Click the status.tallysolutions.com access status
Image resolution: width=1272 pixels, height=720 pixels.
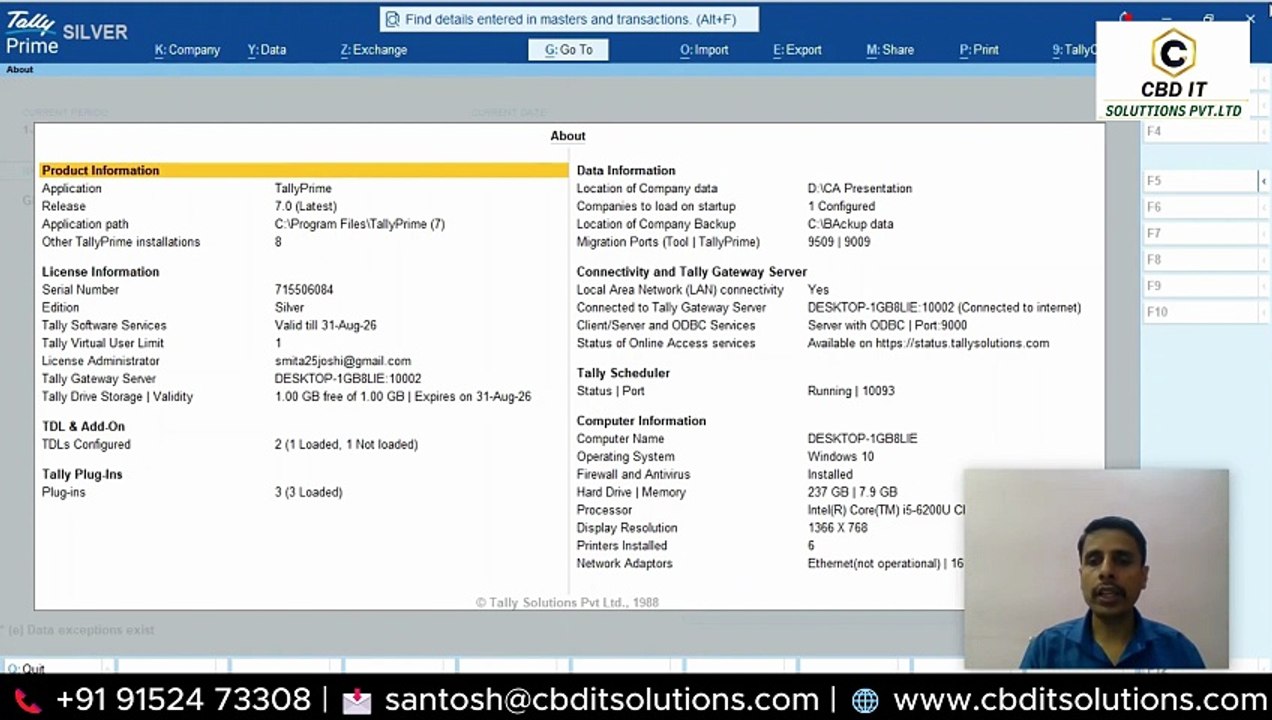pyautogui.click(x=928, y=344)
